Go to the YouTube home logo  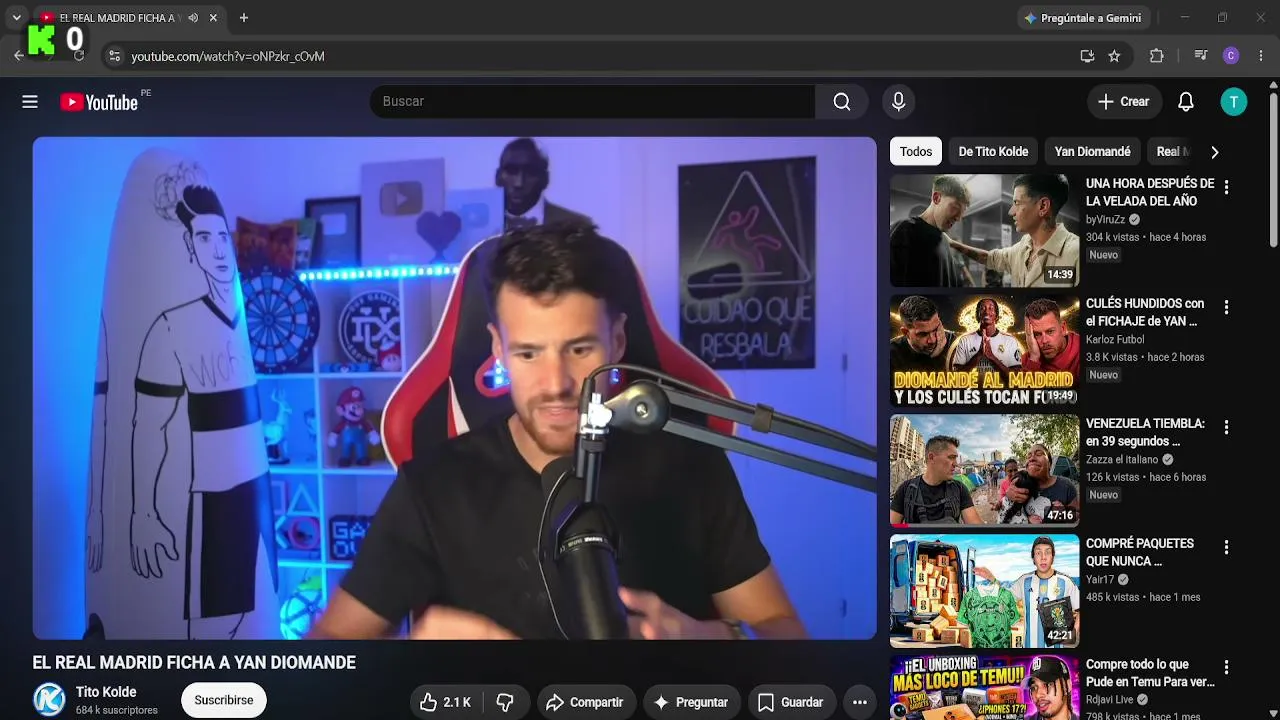point(99,102)
